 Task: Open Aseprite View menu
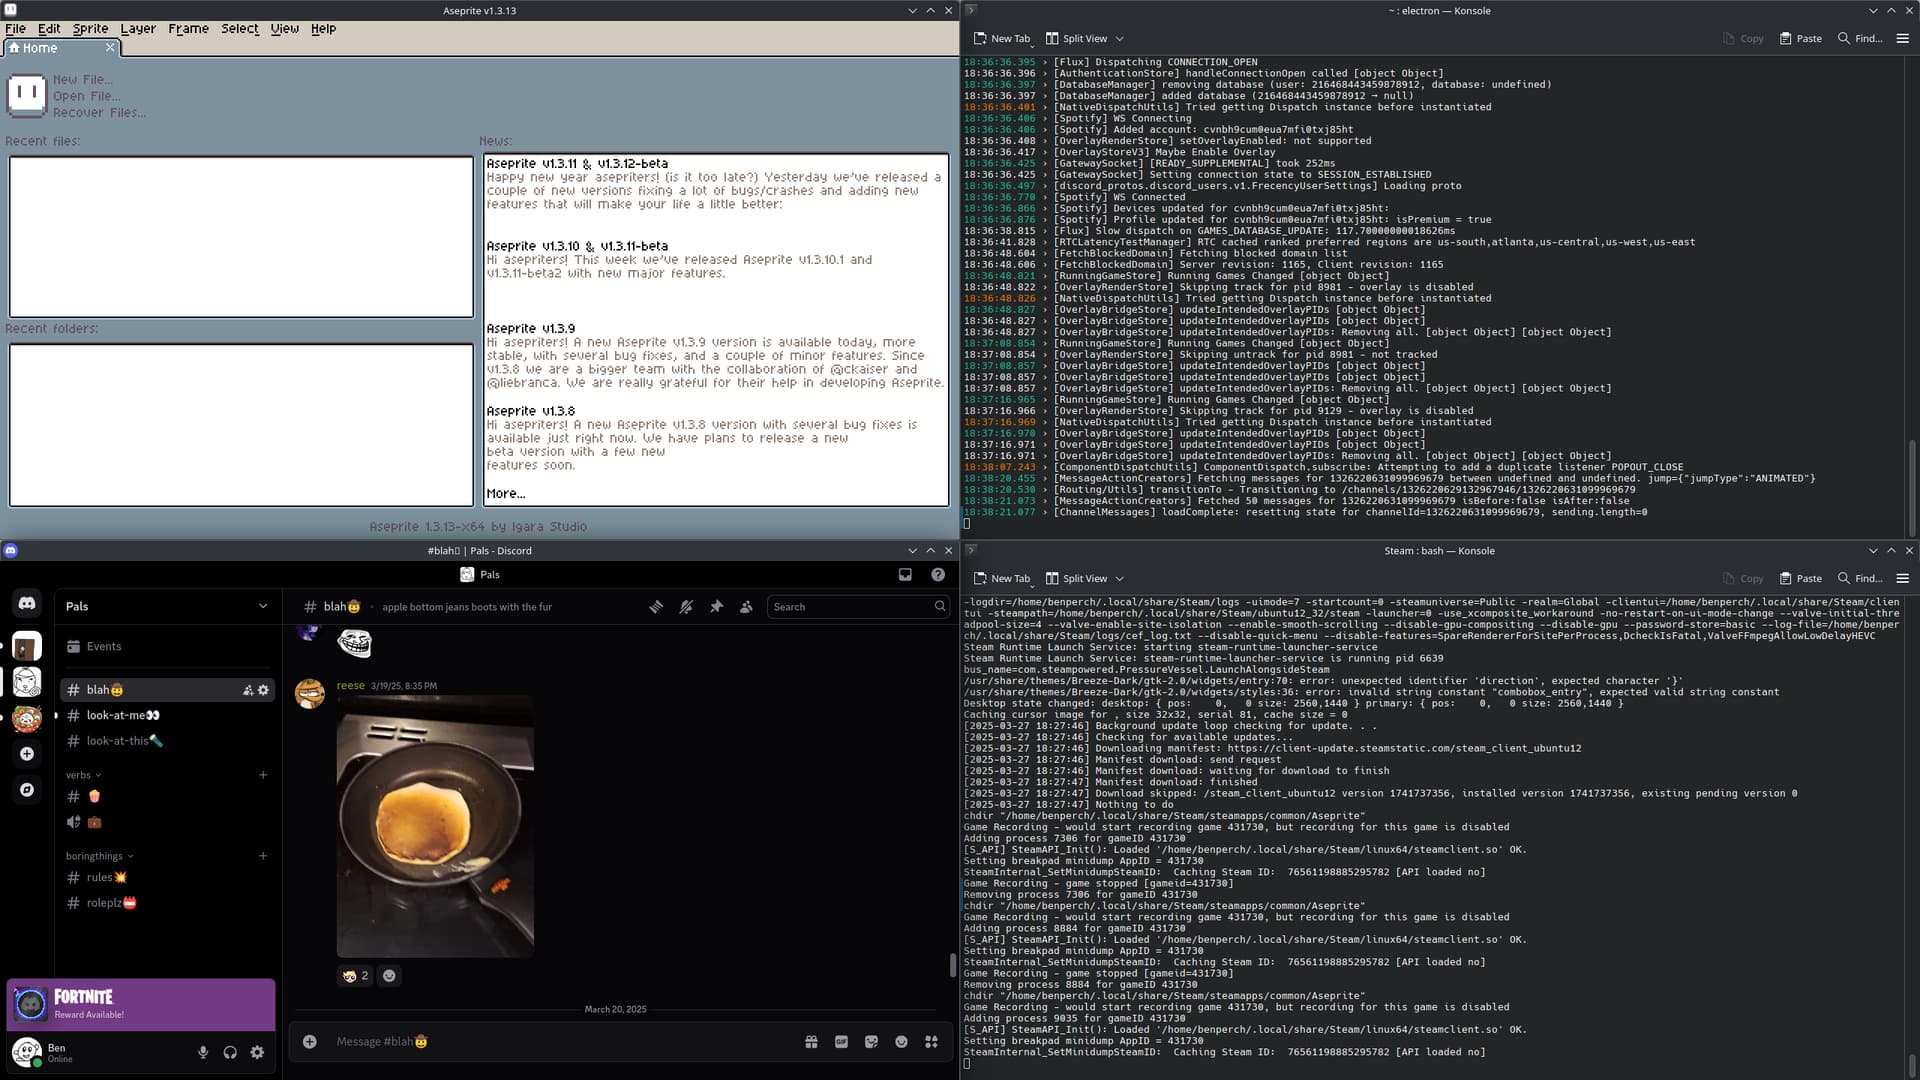click(285, 29)
